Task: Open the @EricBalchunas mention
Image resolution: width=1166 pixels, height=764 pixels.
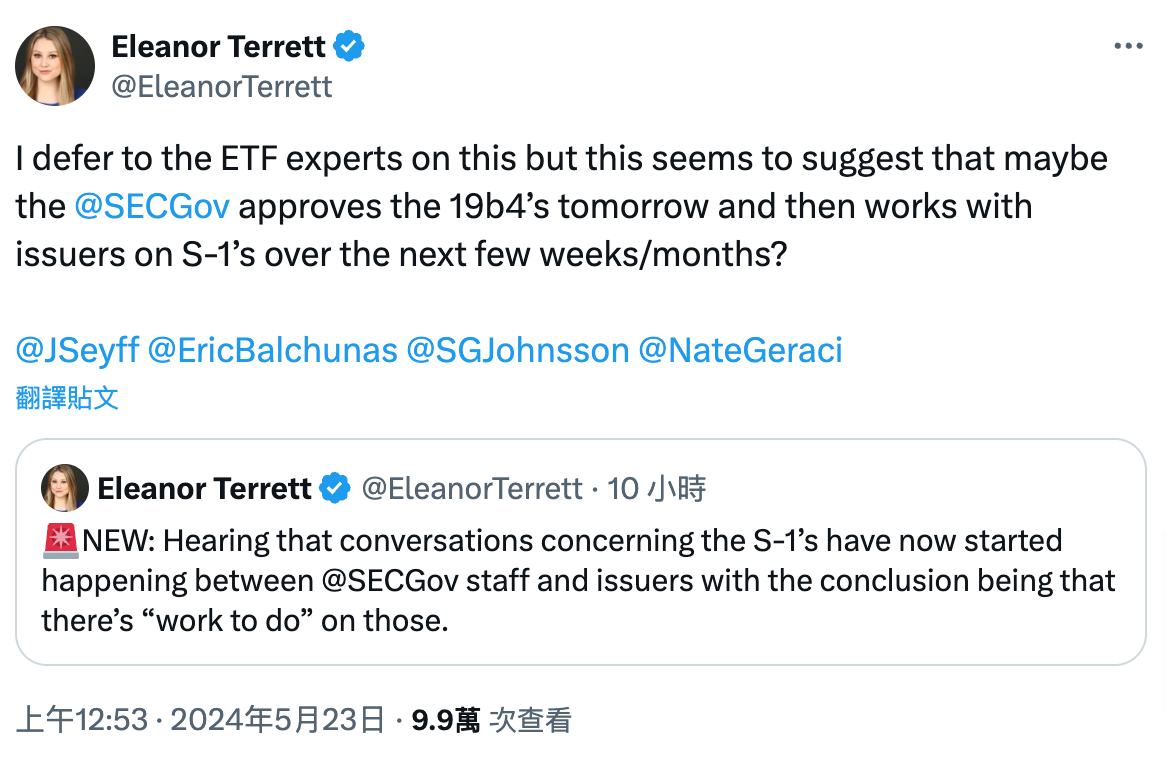Action: [272, 350]
